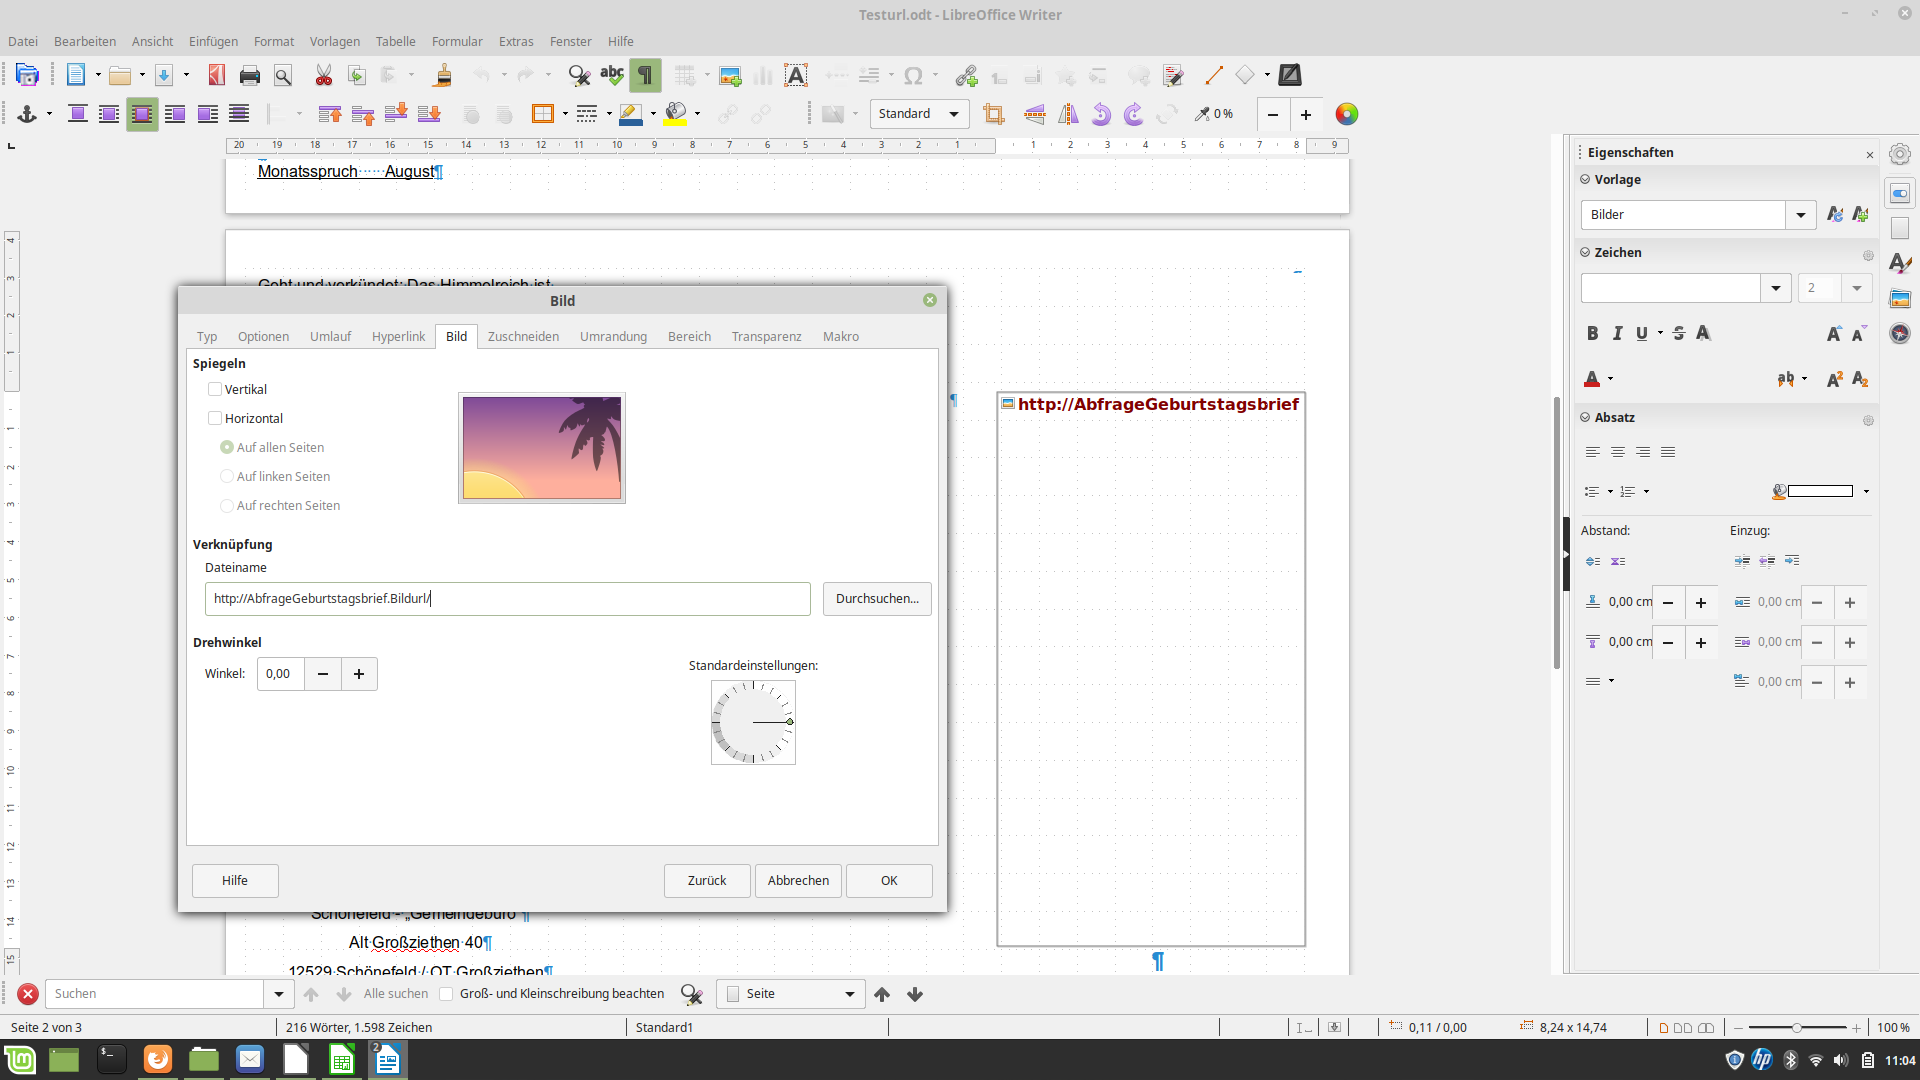Click the Export as PDF icon
Viewport: 1920px width, 1080px height.
[x=217, y=75]
